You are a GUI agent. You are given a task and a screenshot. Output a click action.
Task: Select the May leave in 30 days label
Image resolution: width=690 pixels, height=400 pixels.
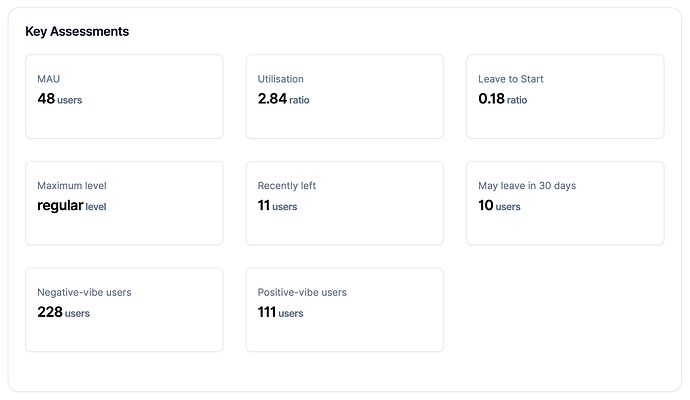pyautogui.click(x=527, y=186)
